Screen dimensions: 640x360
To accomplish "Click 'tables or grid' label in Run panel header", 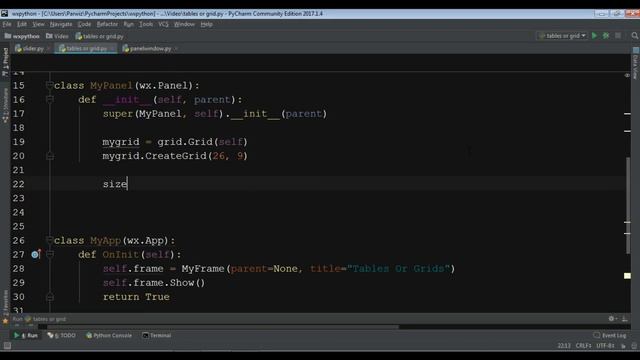I will point(49,319).
